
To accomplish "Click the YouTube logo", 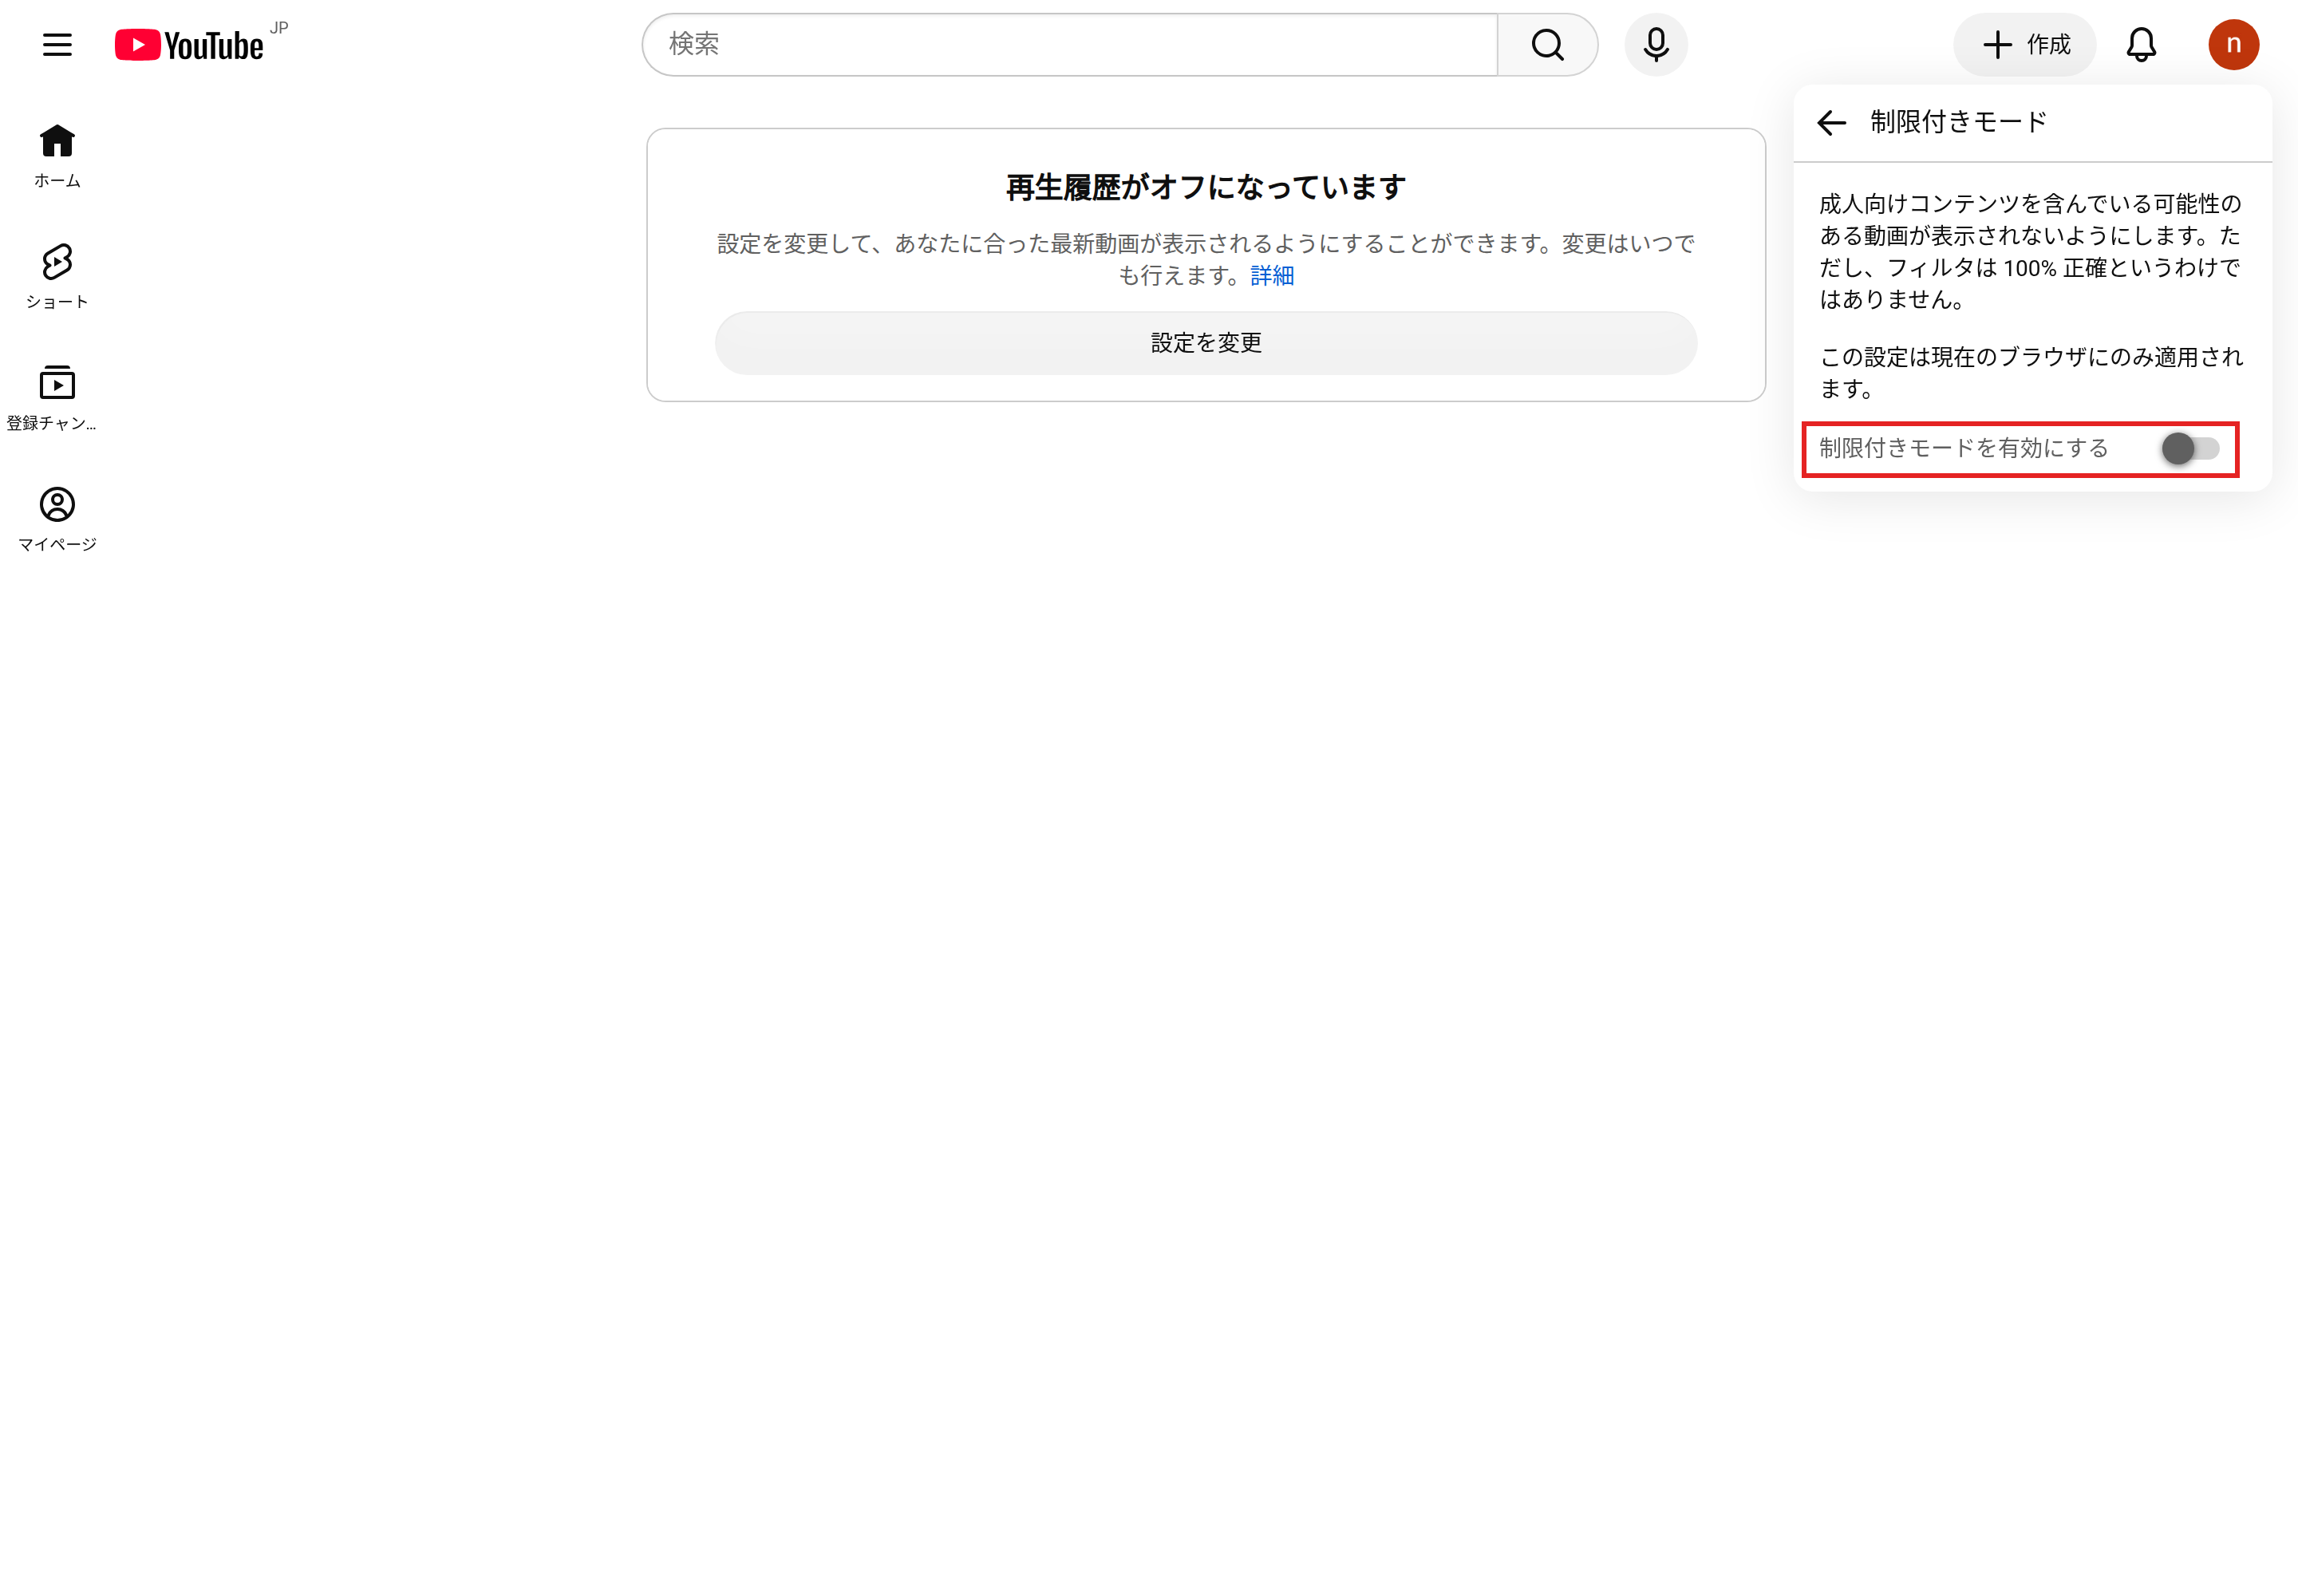I will [x=189, y=45].
